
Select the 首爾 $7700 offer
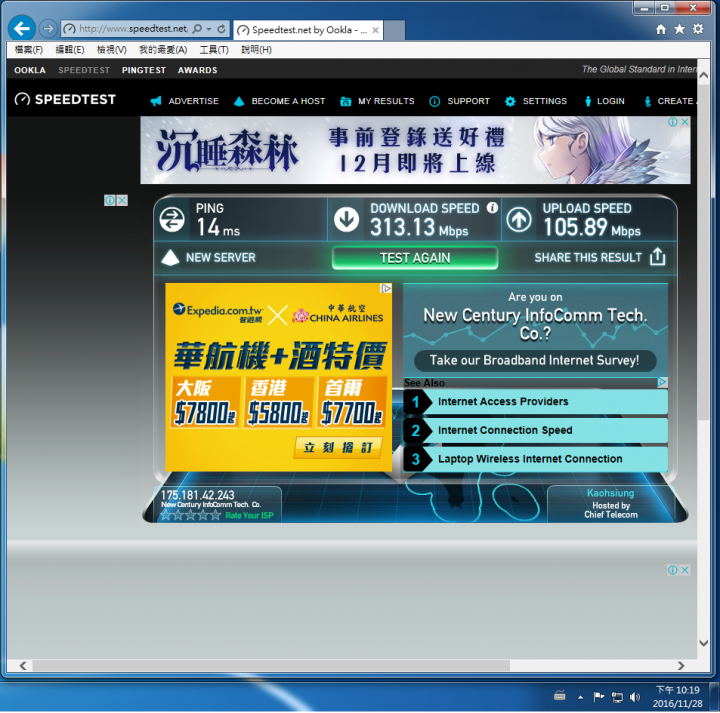pyautogui.click(x=352, y=402)
